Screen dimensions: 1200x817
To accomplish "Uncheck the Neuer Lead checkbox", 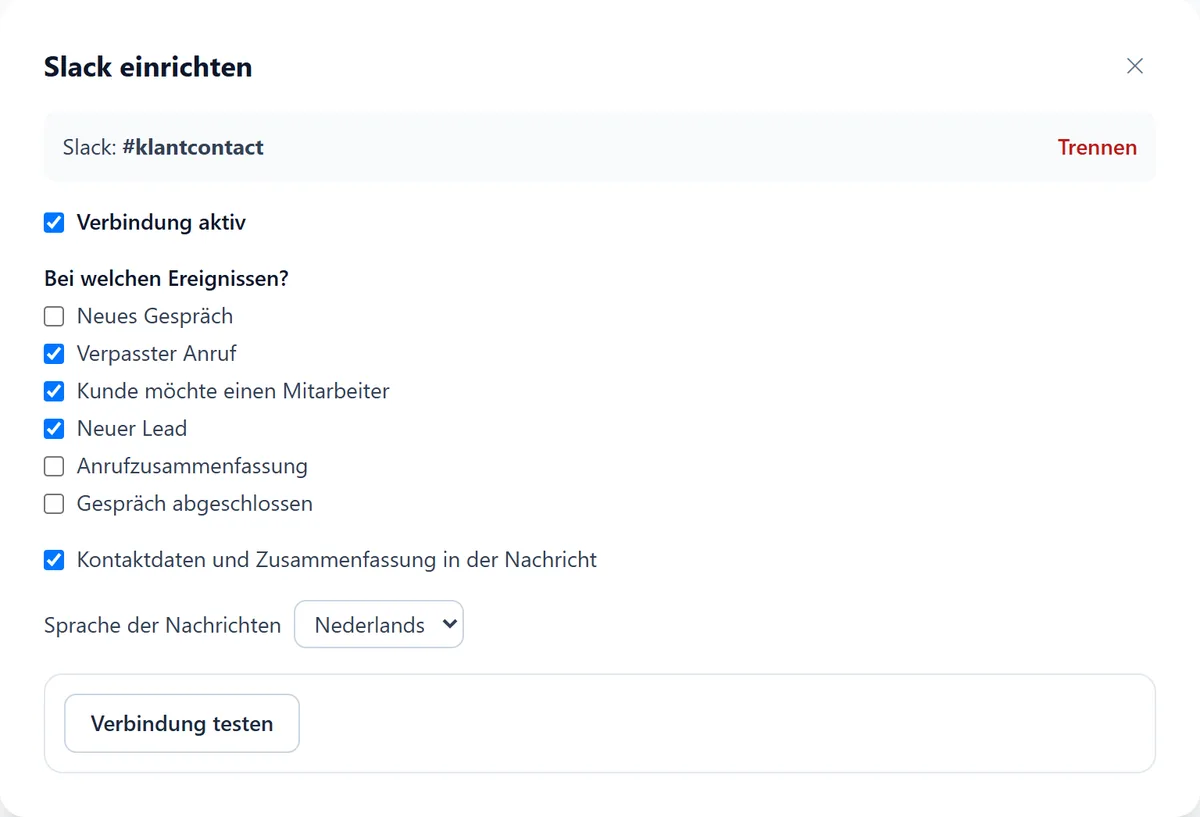I will coord(54,429).
